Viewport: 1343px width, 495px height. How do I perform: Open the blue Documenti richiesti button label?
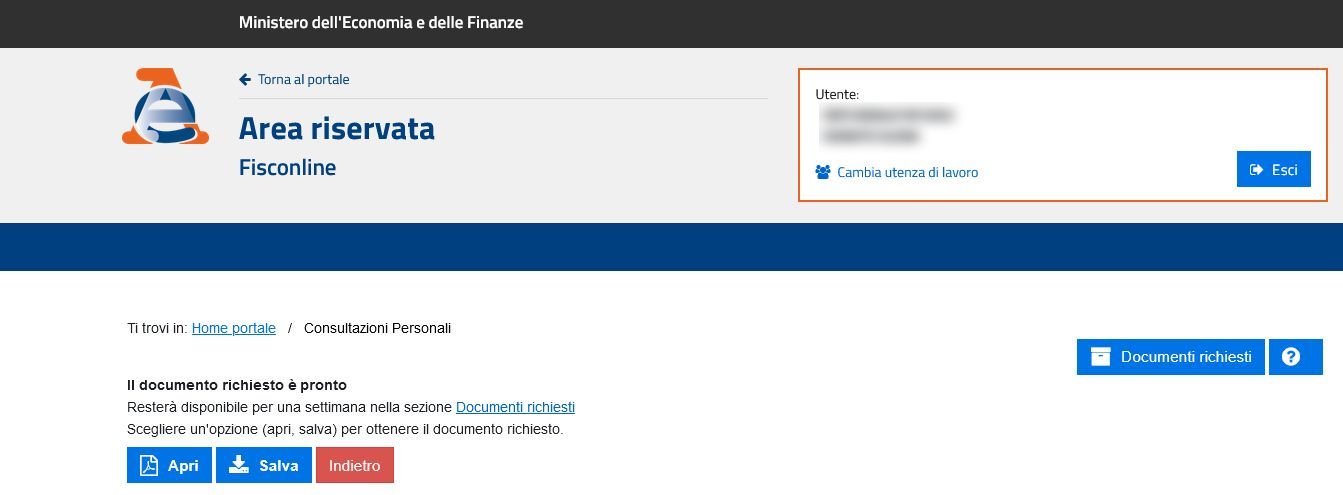[x=1186, y=357]
